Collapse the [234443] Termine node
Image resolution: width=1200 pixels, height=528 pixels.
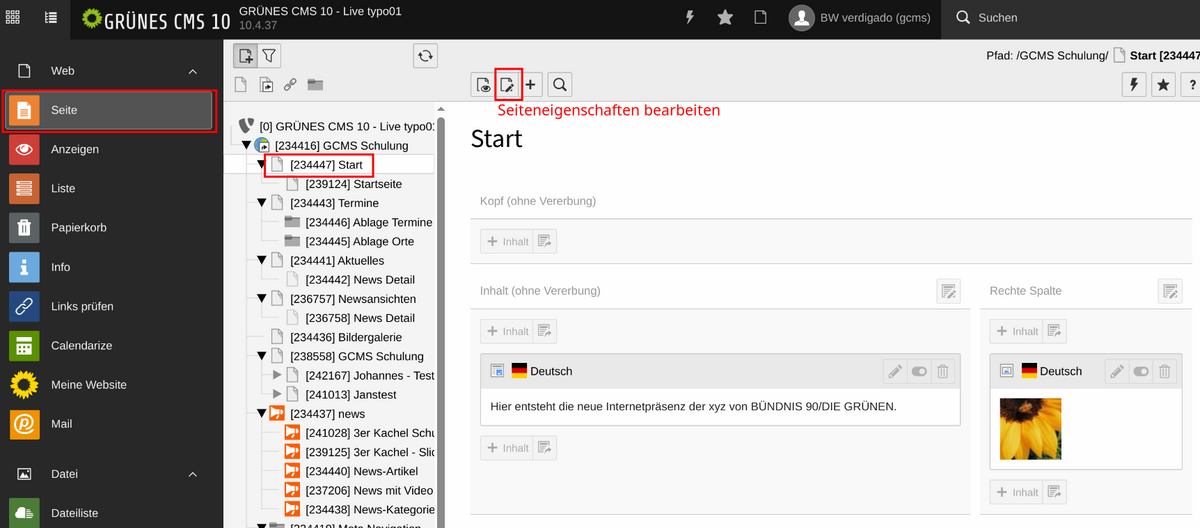click(262, 203)
